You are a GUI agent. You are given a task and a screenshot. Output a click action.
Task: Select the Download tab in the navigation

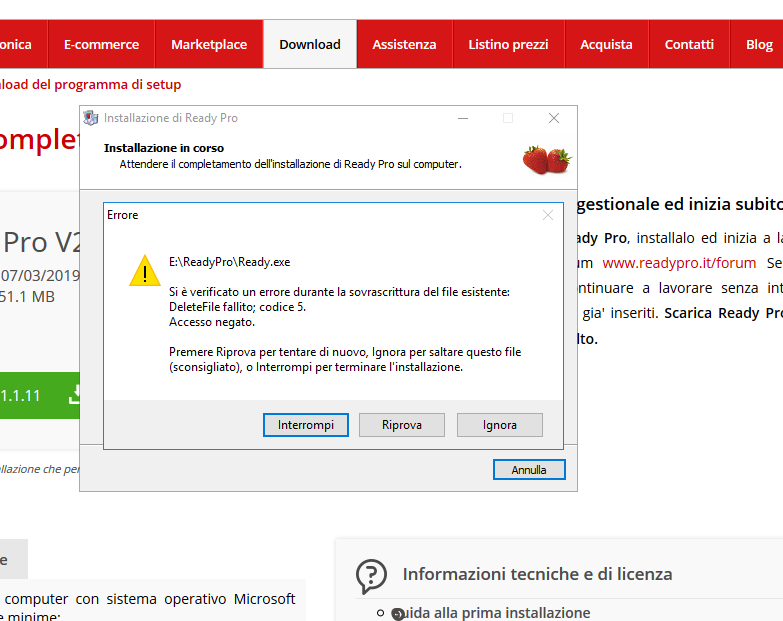pyautogui.click(x=310, y=44)
